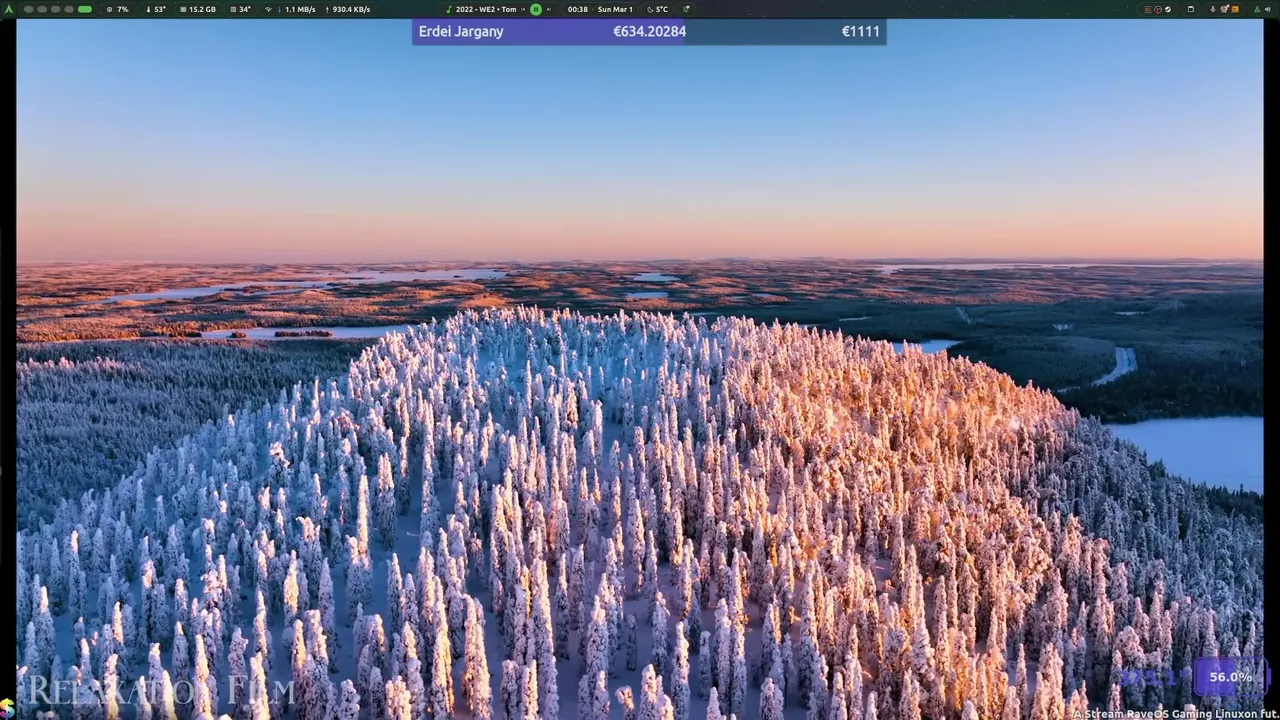Select the first grey workspace dot
1280x720 pixels.
(28, 9)
